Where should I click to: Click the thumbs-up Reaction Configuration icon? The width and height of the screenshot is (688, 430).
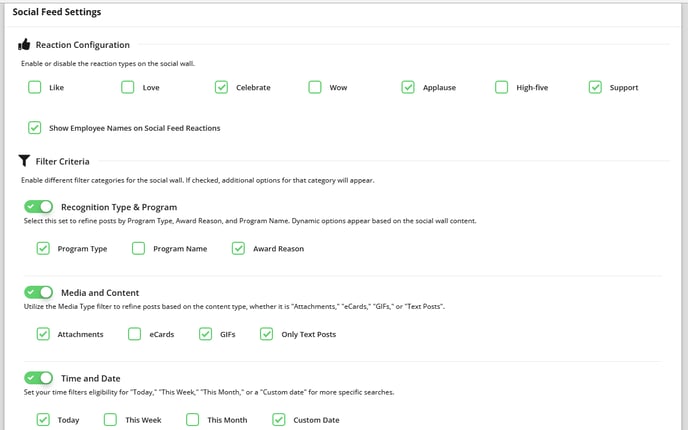pyautogui.click(x=24, y=44)
